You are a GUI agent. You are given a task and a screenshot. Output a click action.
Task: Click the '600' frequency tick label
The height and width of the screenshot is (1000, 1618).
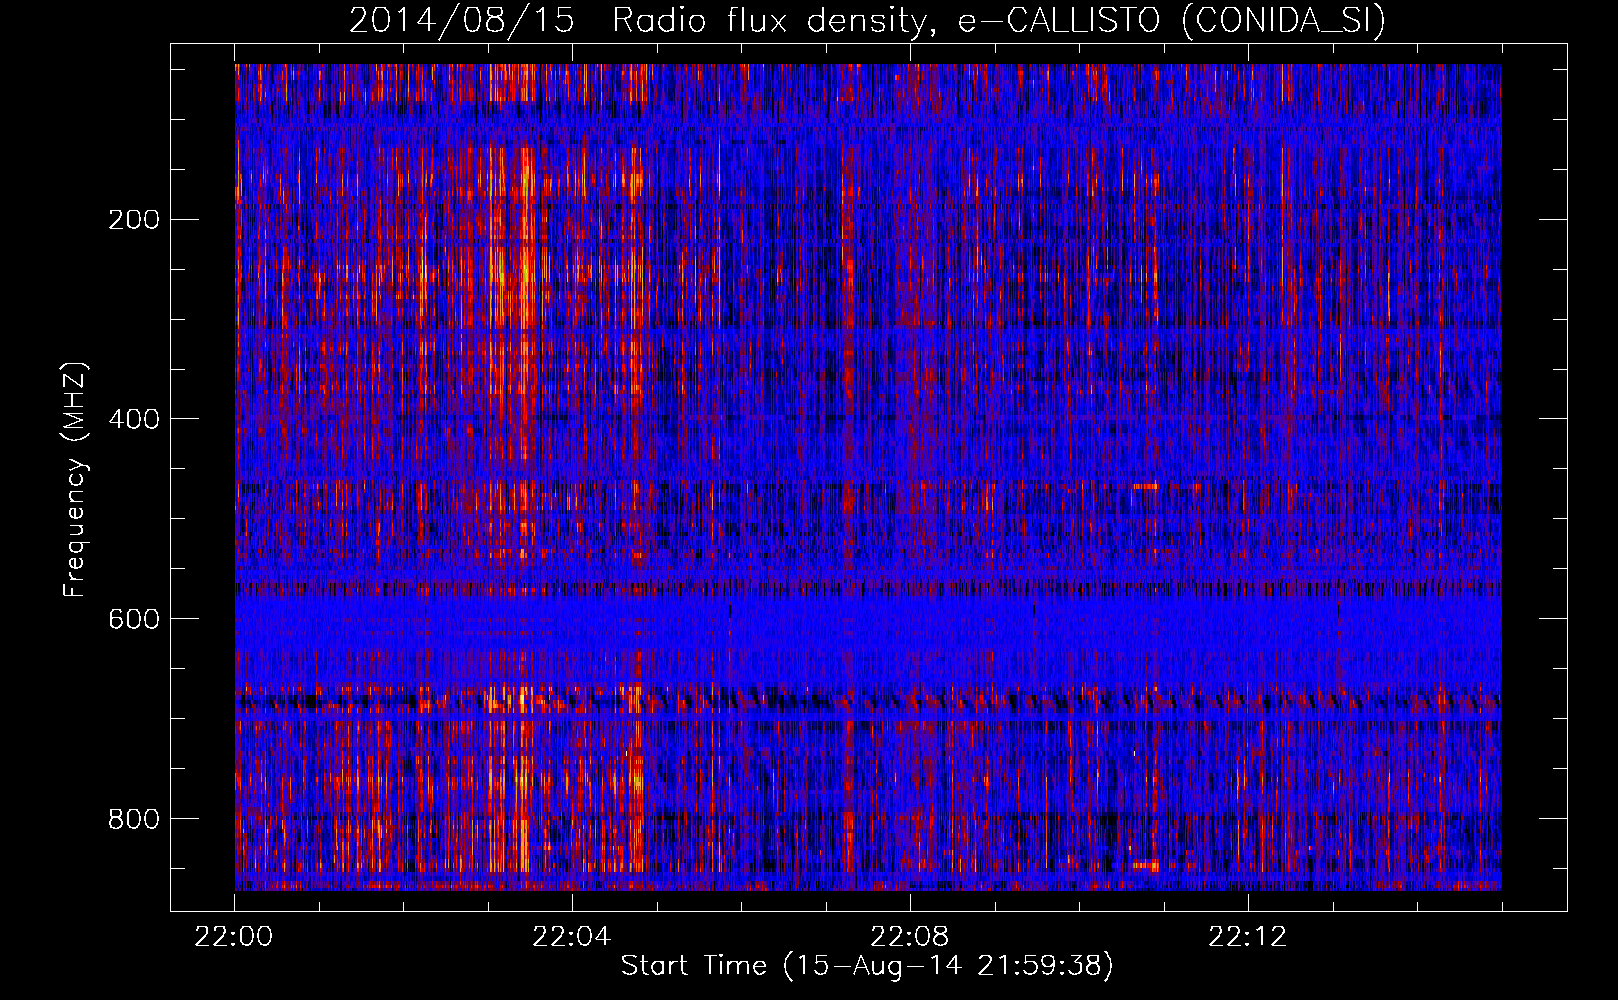(x=133, y=619)
